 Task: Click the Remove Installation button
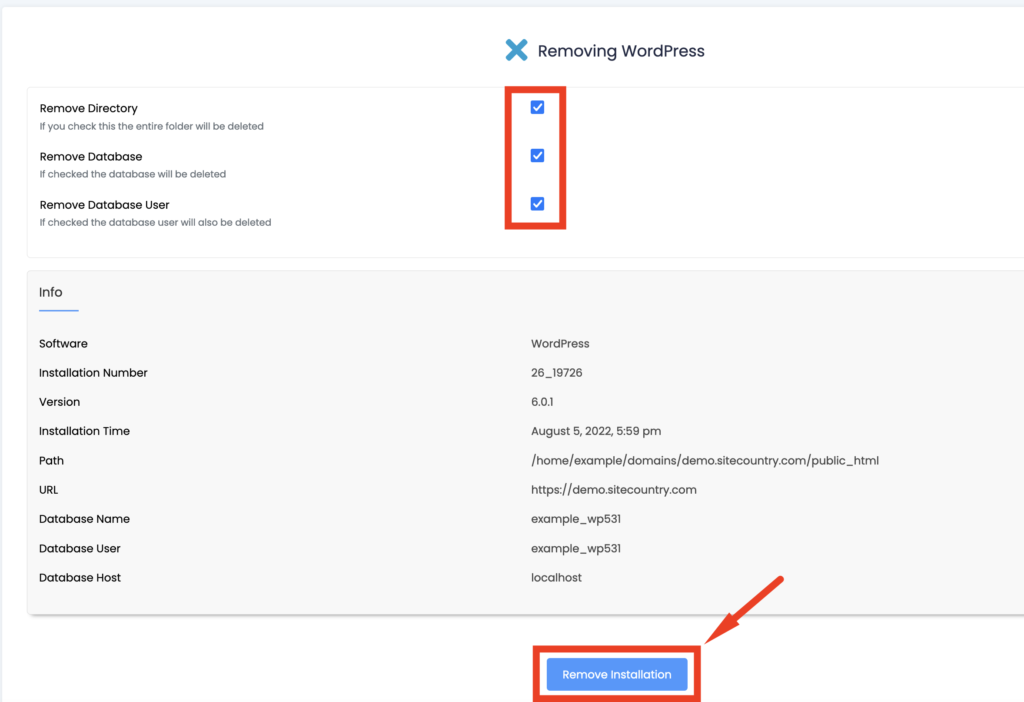pyautogui.click(x=617, y=675)
